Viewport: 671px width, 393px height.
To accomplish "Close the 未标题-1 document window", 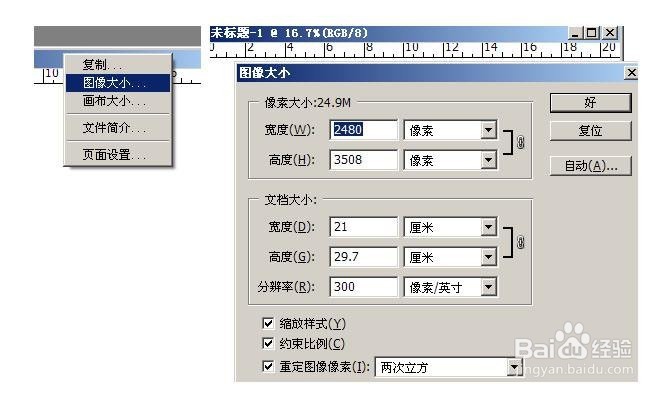I will pyautogui.click(x=610, y=33).
